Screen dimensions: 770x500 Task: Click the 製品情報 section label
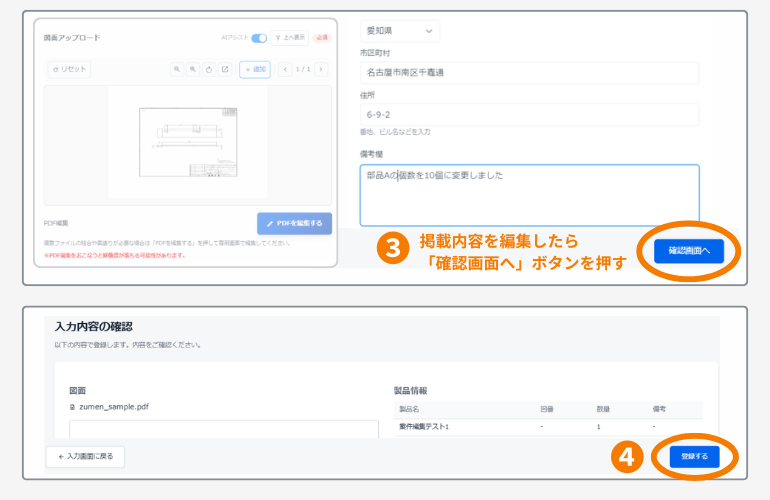[x=411, y=391]
